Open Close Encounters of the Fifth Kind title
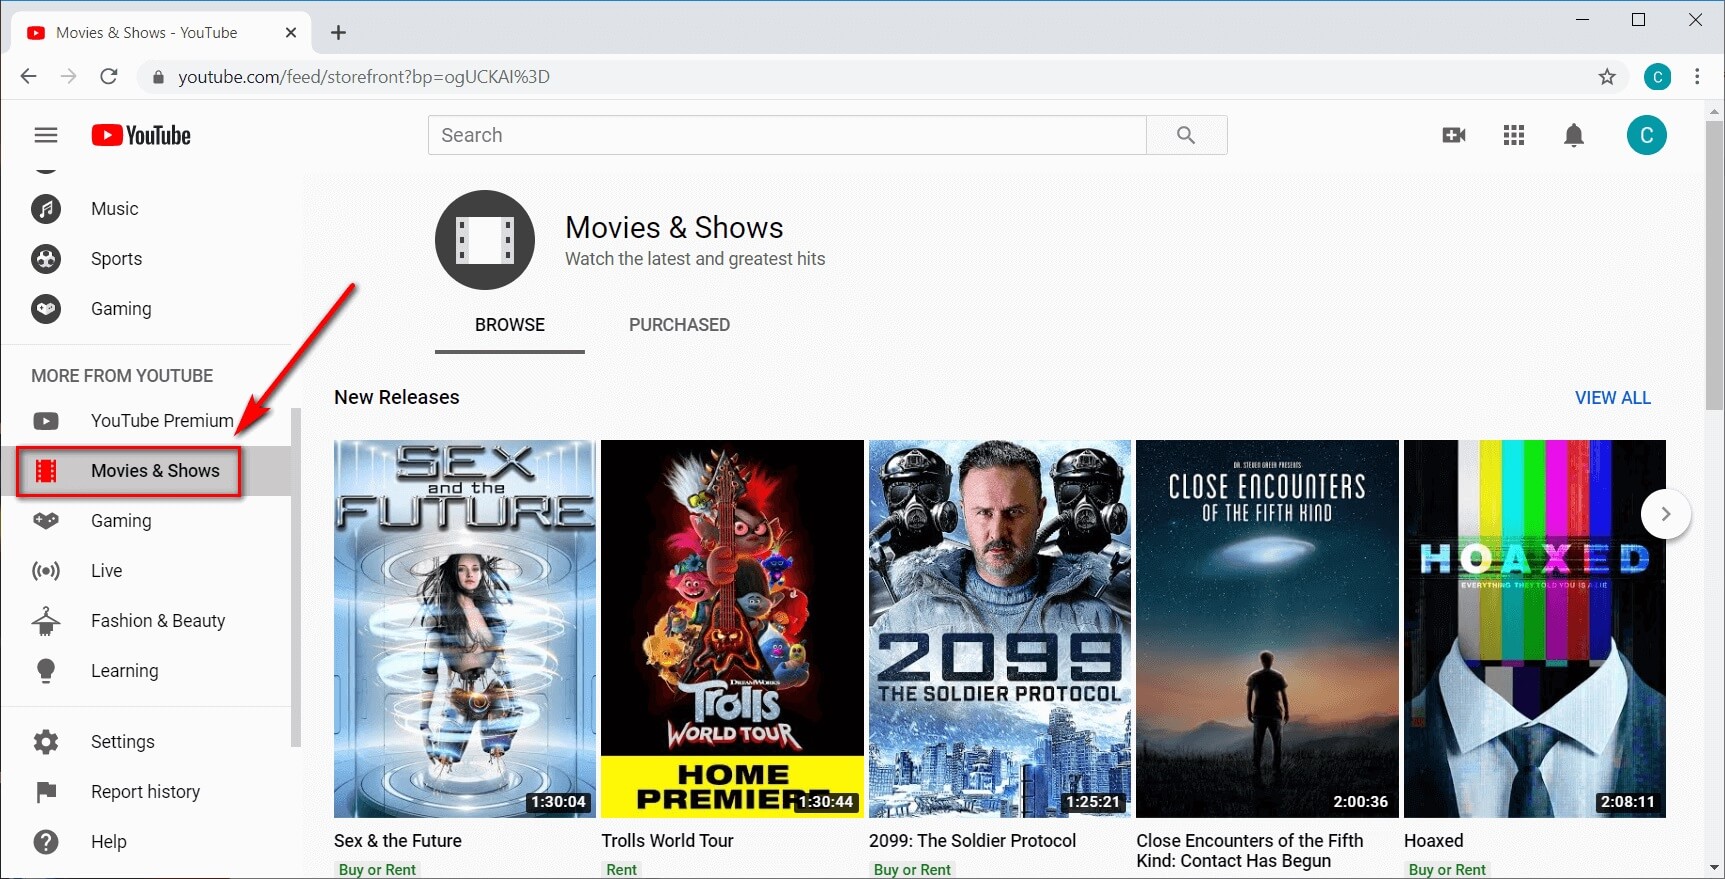 coord(1249,851)
